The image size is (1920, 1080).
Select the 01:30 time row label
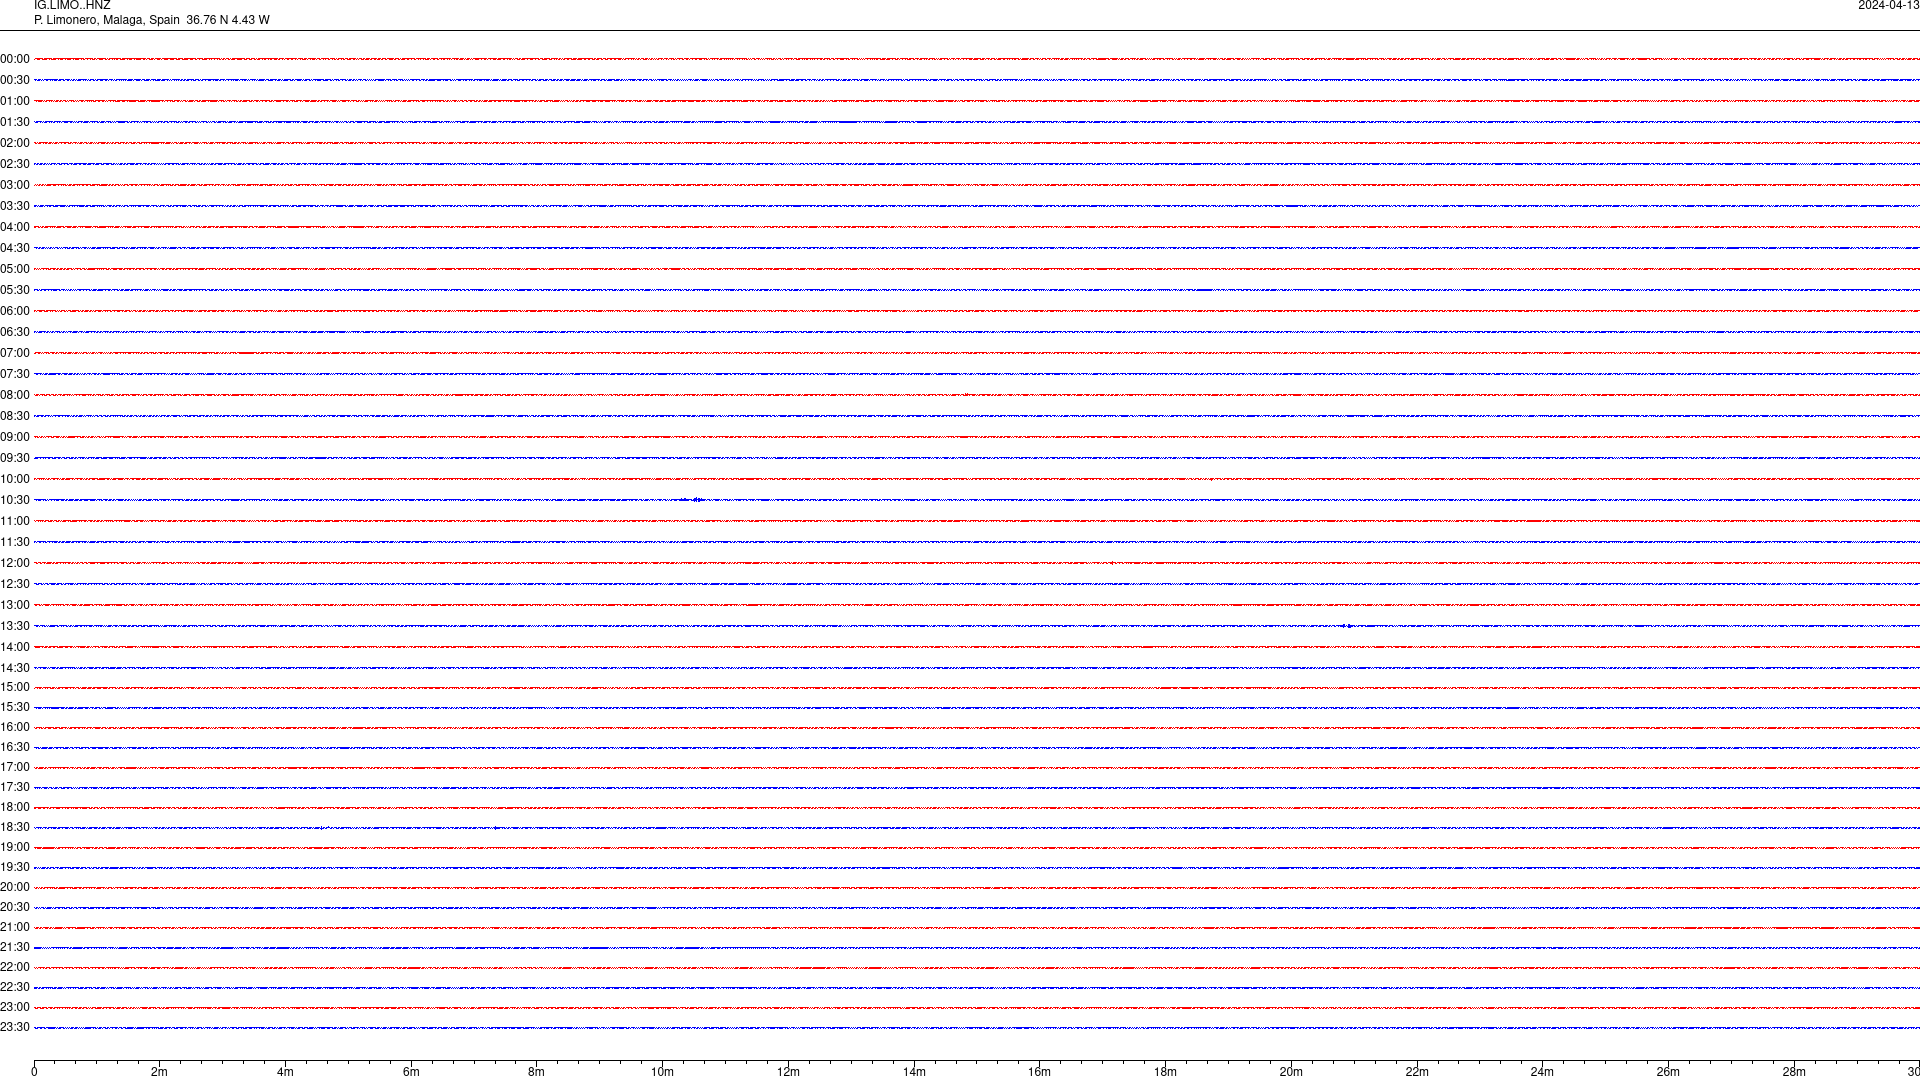pos(15,122)
